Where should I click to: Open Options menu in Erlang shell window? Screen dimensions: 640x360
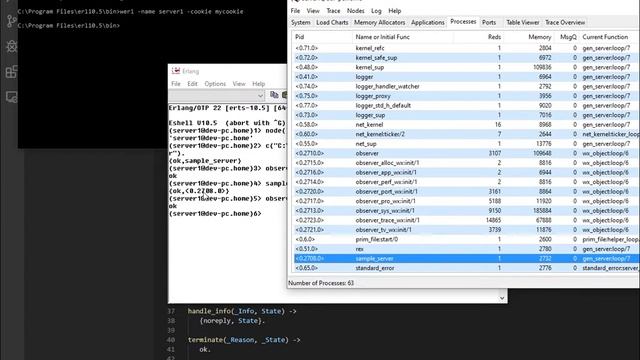(215, 84)
